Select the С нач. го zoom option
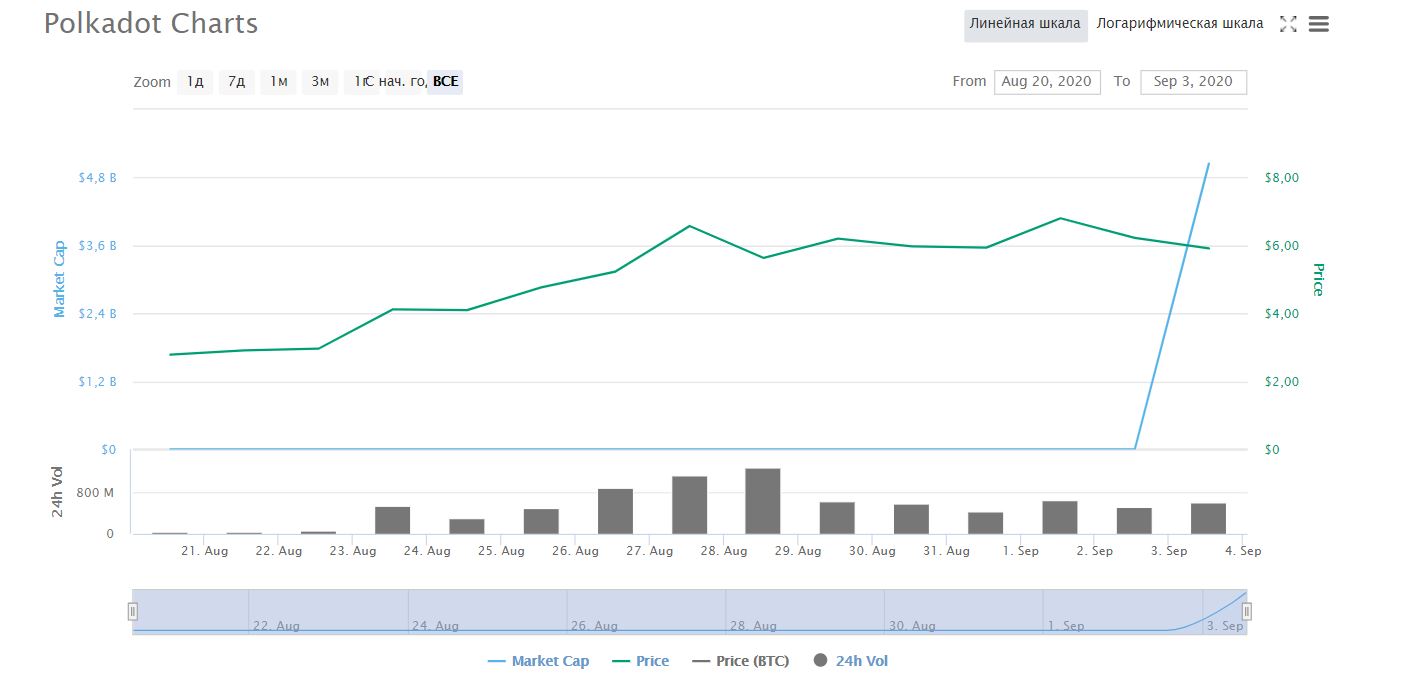The width and height of the screenshot is (1401, 677). 394,82
